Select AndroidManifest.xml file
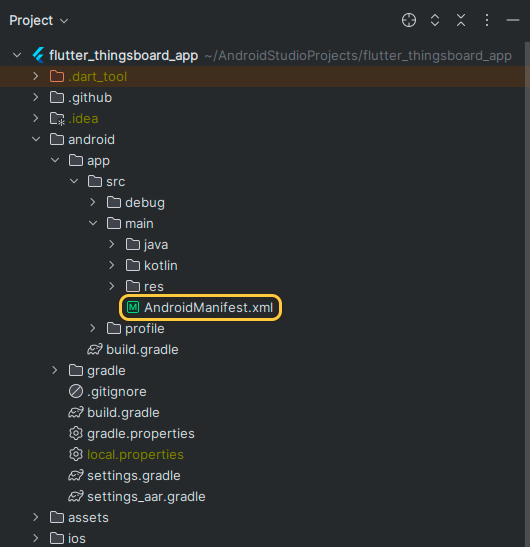Screen dimensions: 530x547 point(208,307)
